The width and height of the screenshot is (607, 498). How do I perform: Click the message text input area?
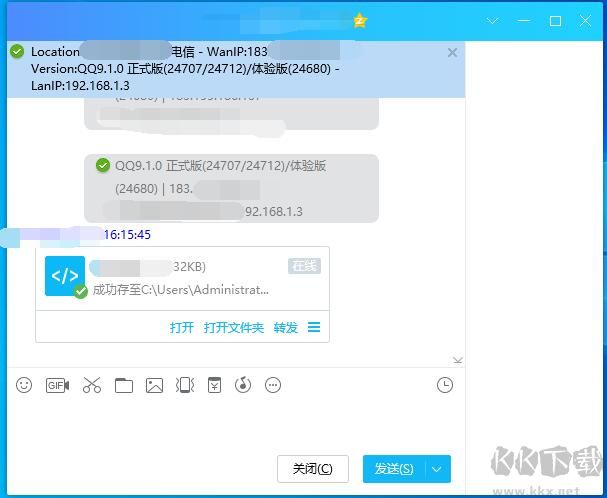coord(236,424)
